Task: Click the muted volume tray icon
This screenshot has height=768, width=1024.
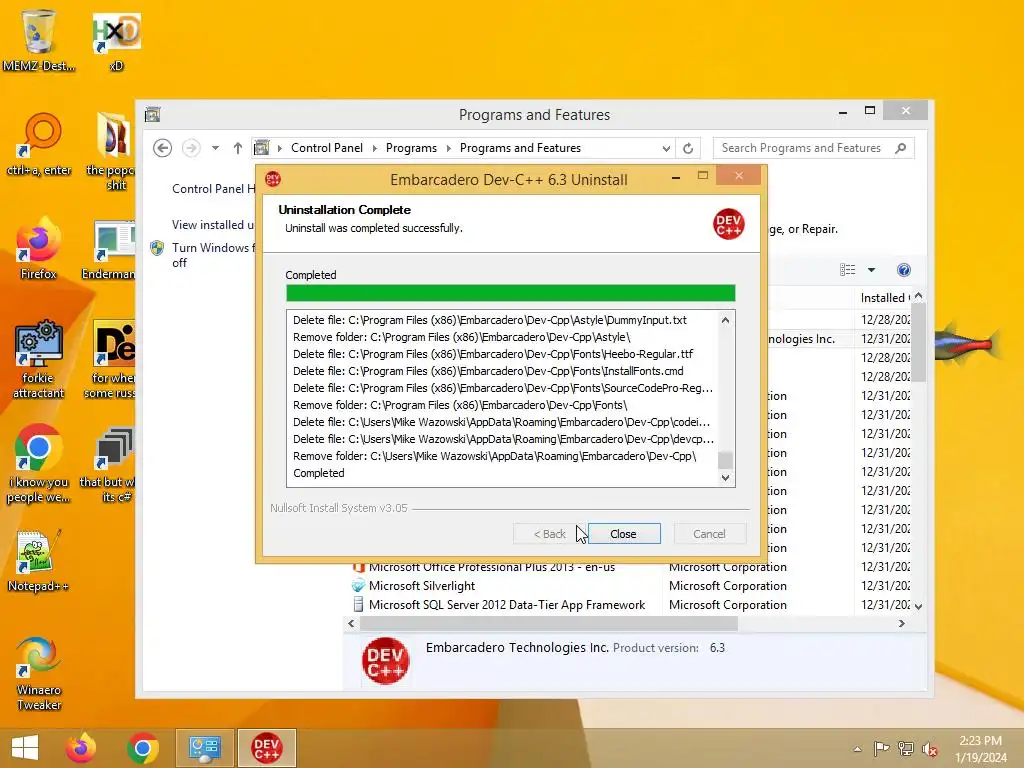Action: (929, 749)
